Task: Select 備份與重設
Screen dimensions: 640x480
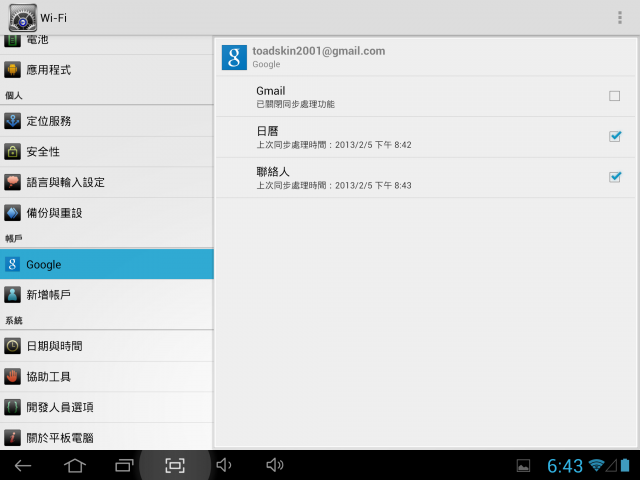Action: [107, 213]
